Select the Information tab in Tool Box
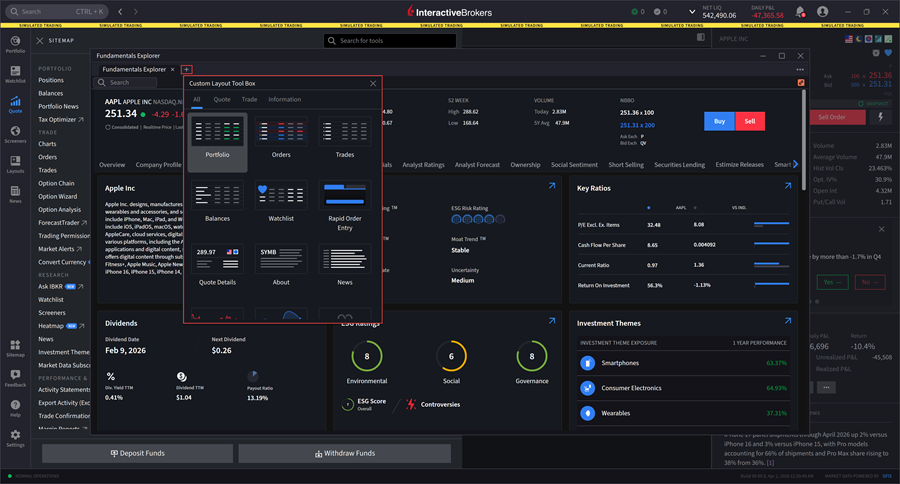The height and width of the screenshot is (484, 900). (284, 99)
